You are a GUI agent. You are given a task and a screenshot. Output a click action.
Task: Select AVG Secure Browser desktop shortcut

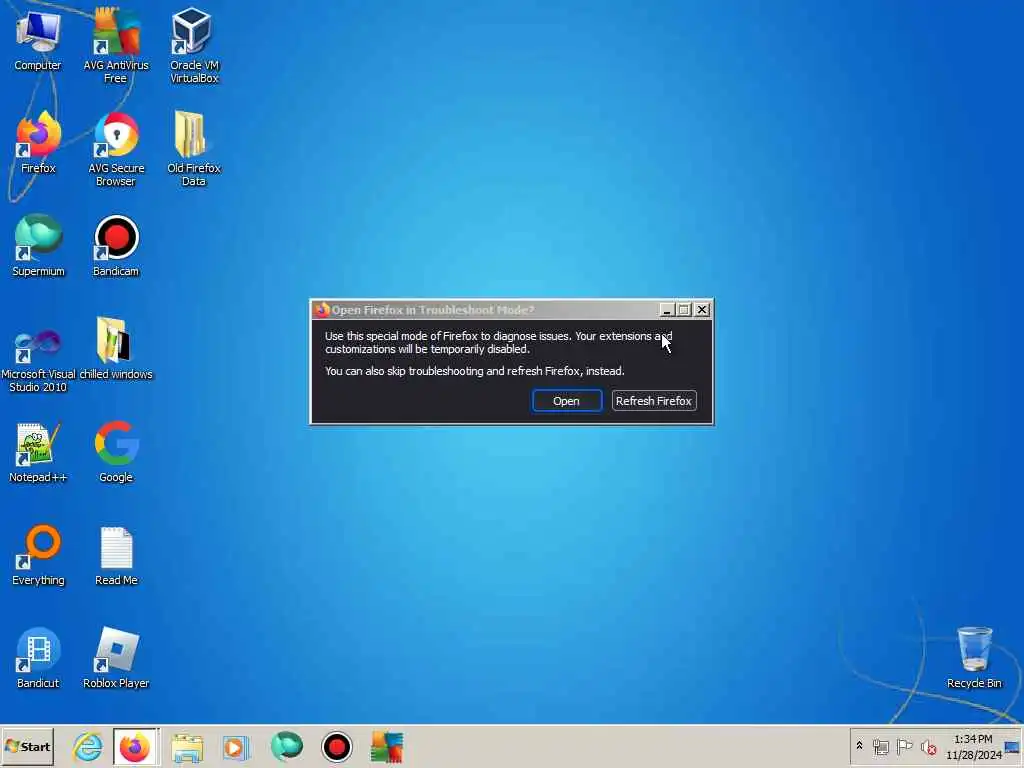116,149
